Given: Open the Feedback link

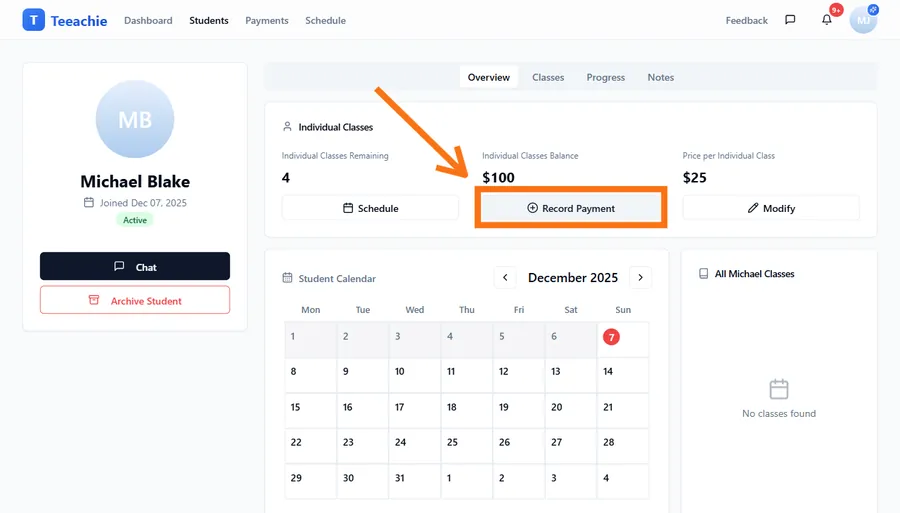Looking at the screenshot, I should [747, 20].
